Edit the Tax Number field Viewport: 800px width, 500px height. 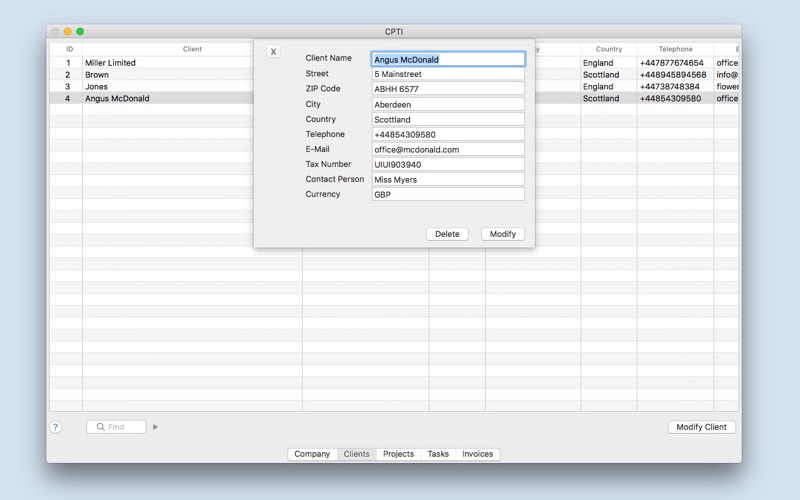click(x=448, y=164)
